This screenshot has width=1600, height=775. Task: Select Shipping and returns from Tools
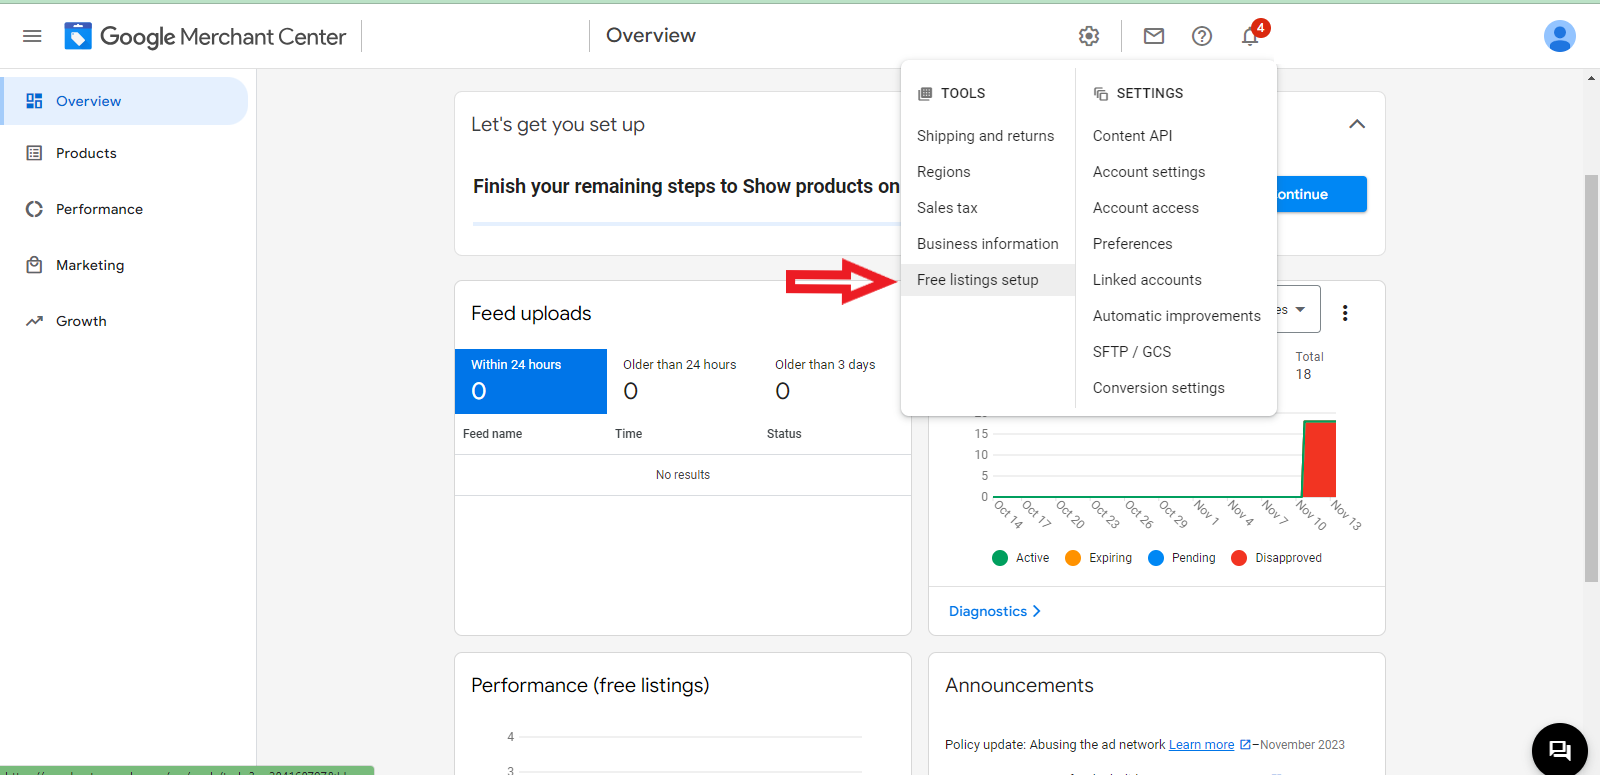coord(986,136)
